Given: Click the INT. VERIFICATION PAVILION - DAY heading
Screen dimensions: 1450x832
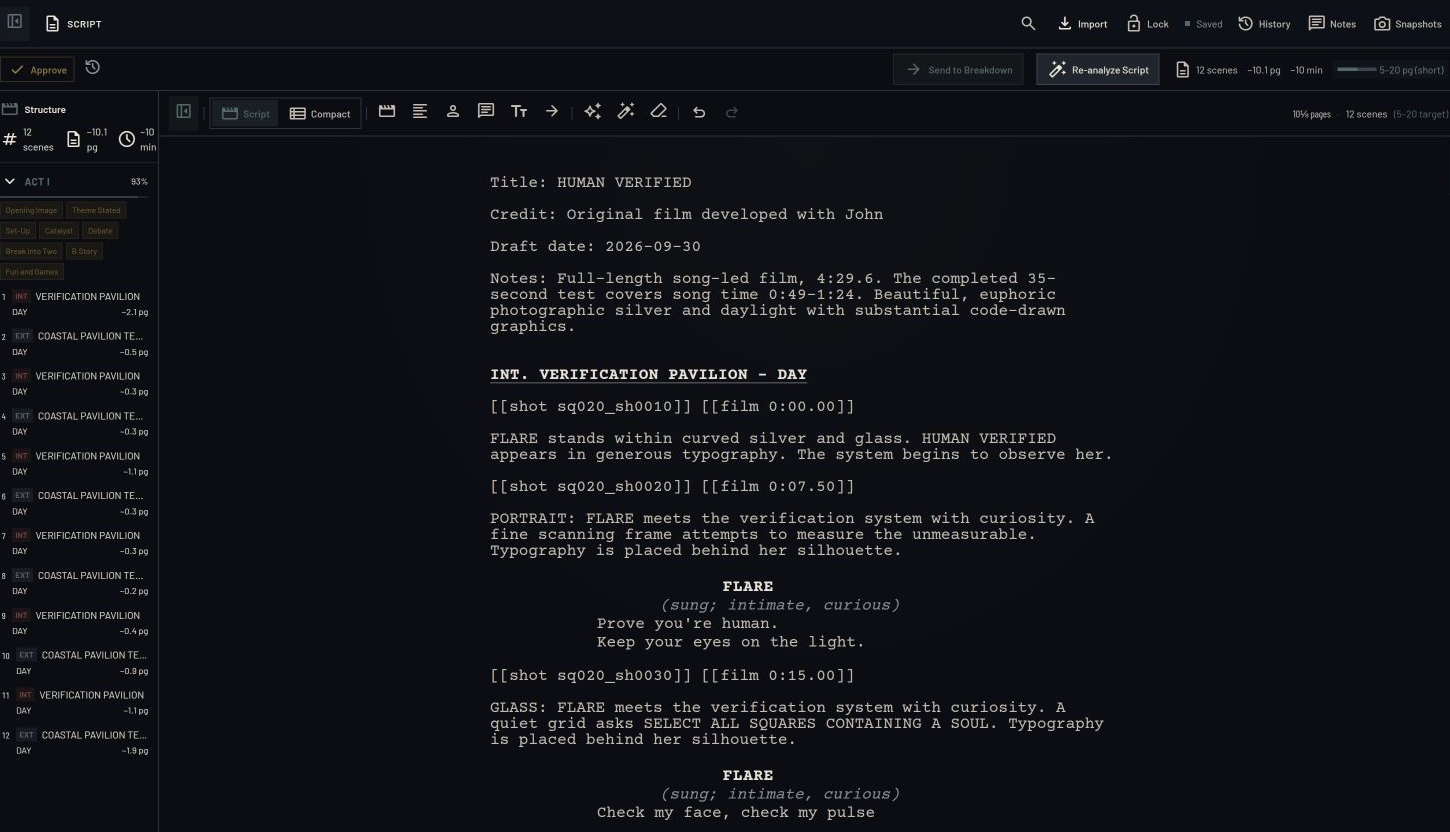Looking at the screenshot, I should 648,374.
